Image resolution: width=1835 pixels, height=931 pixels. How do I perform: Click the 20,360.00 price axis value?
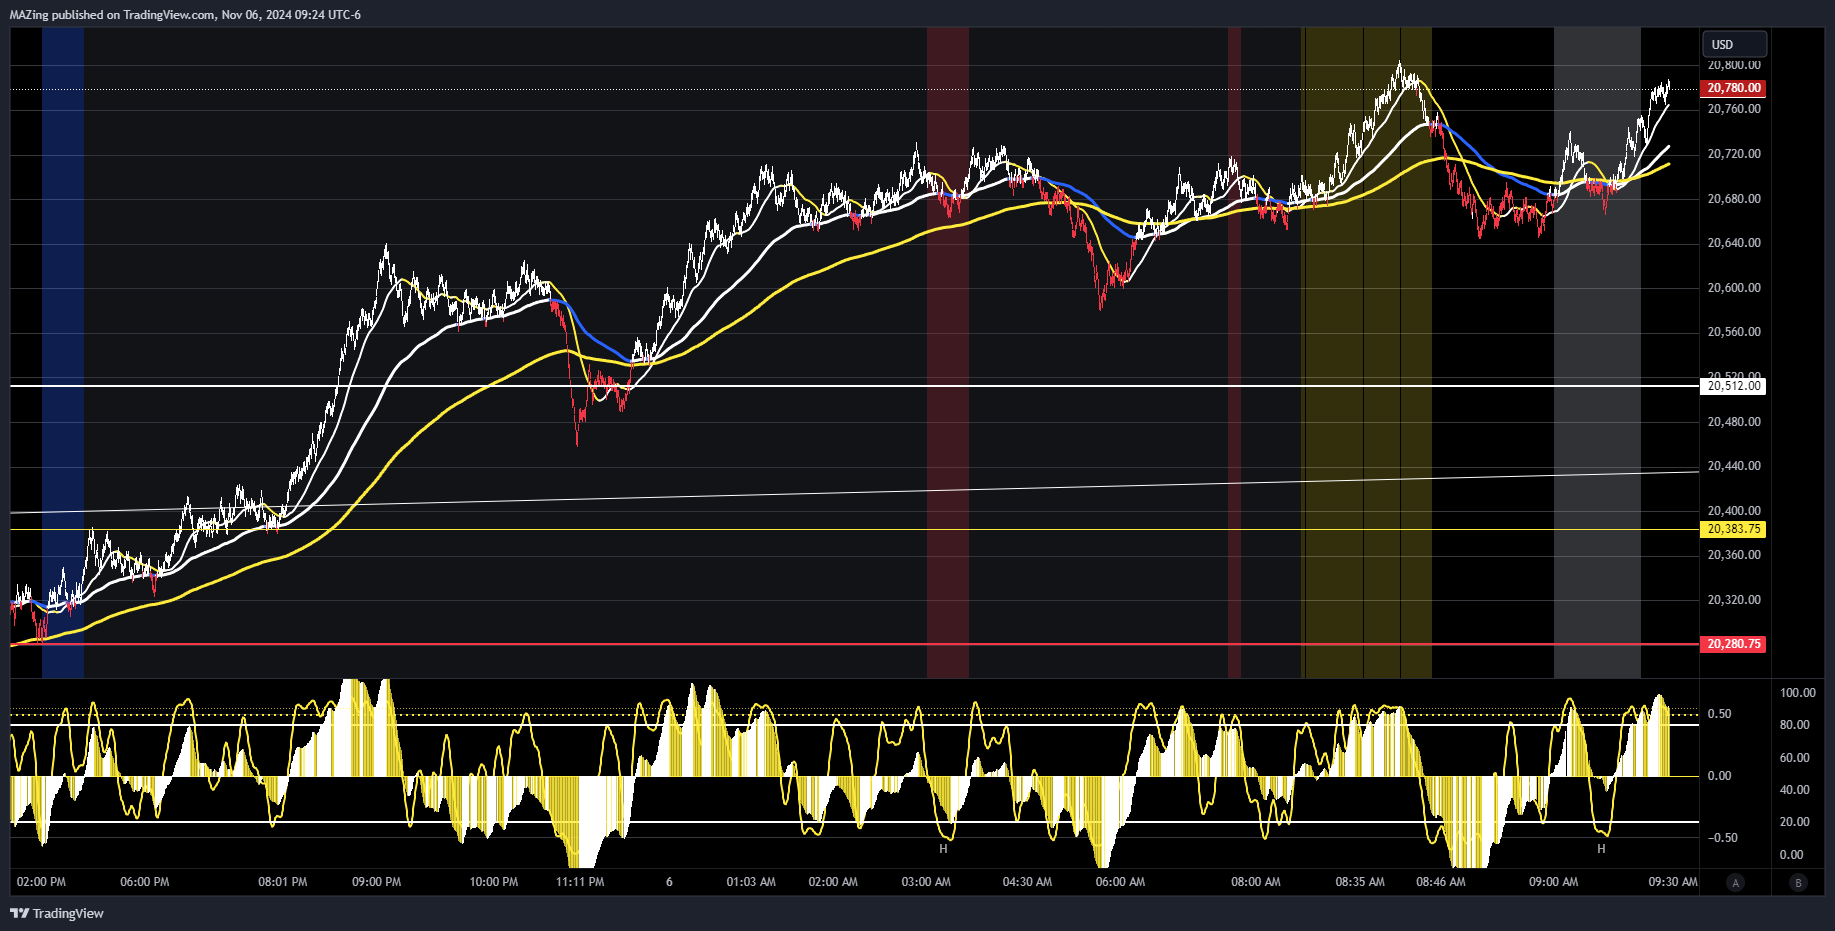pyautogui.click(x=1734, y=555)
